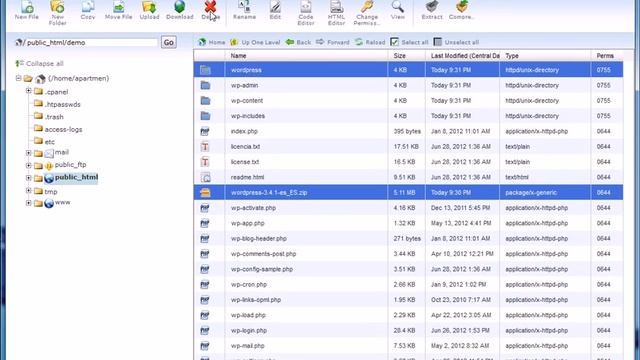The height and width of the screenshot is (360, 640).
Task: Open the HTML Editor
Action: point(336,12)
